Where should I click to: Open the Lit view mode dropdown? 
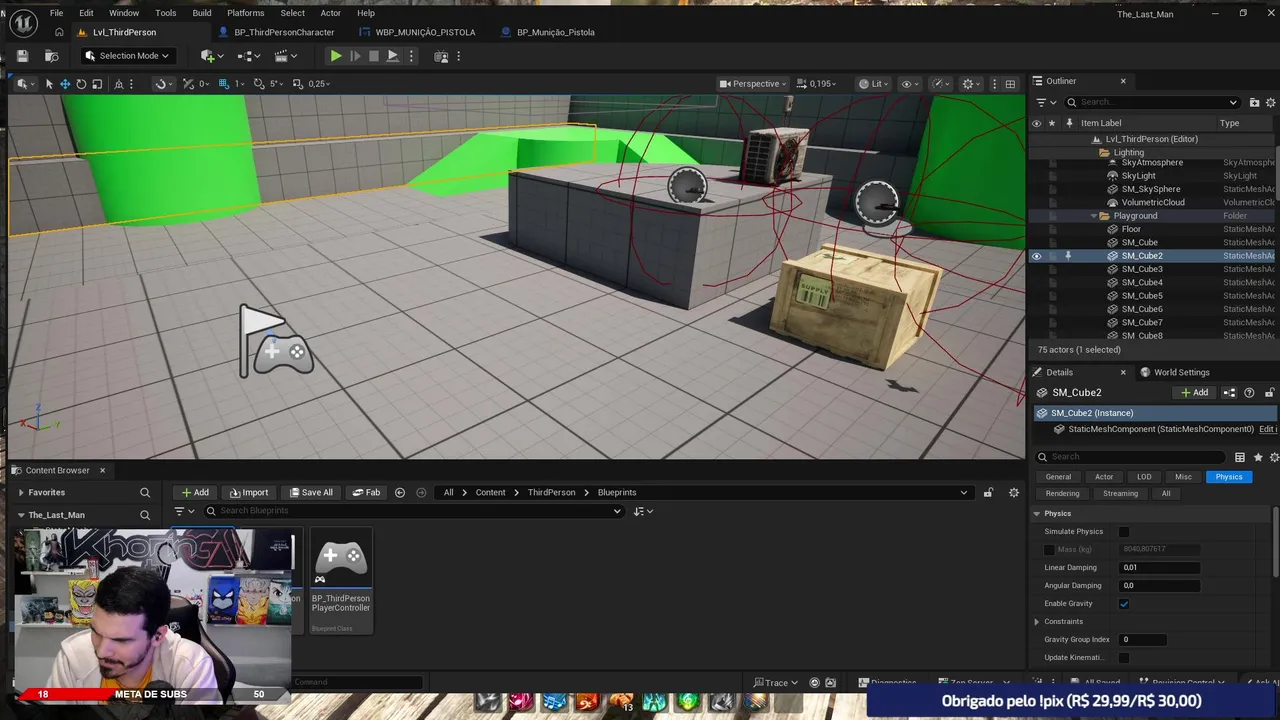[872, 84]
